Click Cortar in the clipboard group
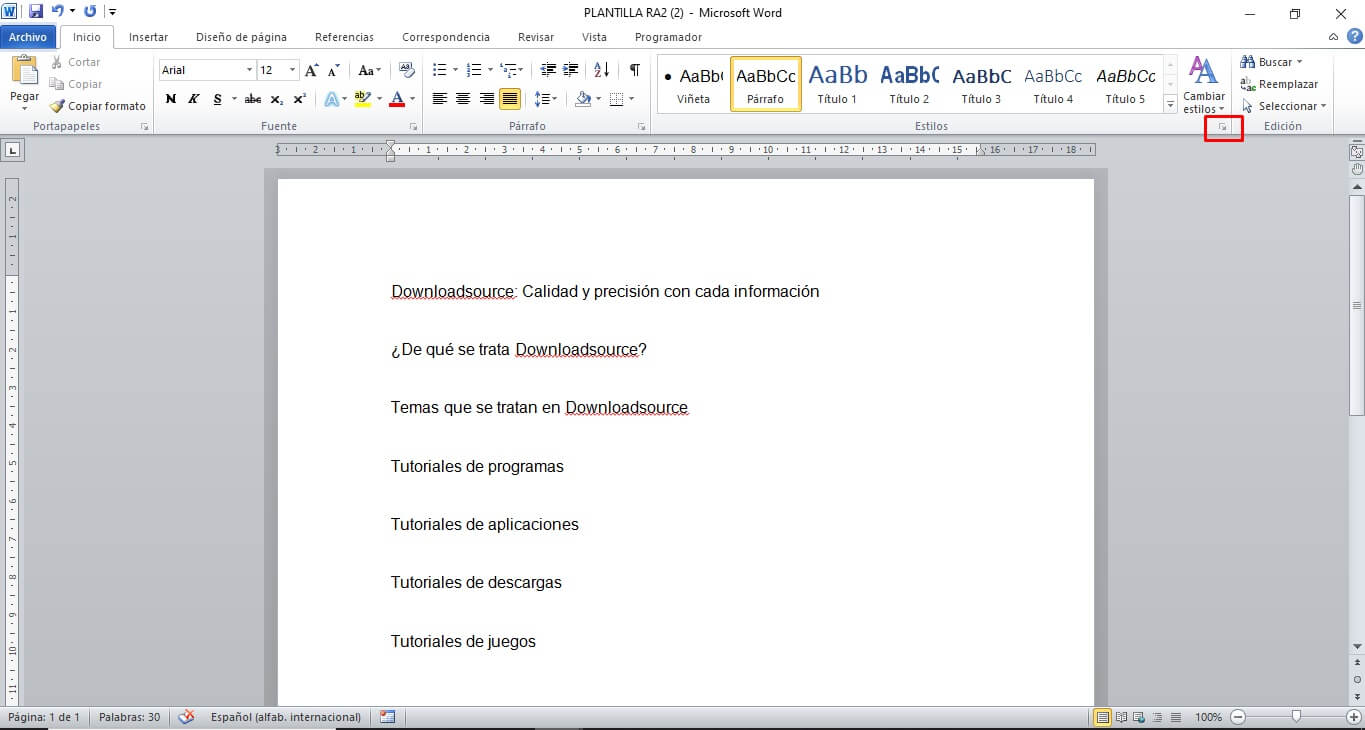This screenshot has width=1365, height=730. [76, 62]
